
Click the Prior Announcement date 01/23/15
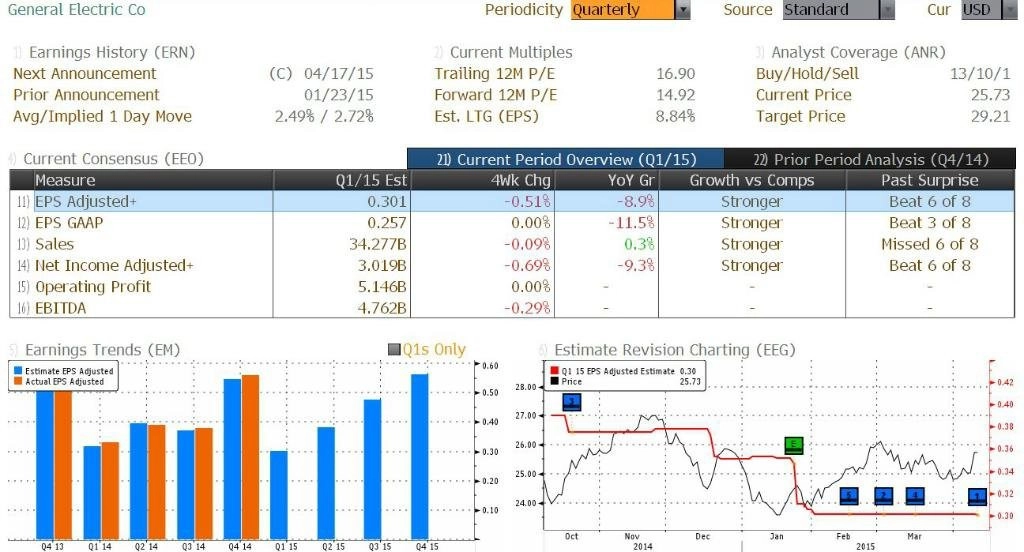(x=338, y=95)
